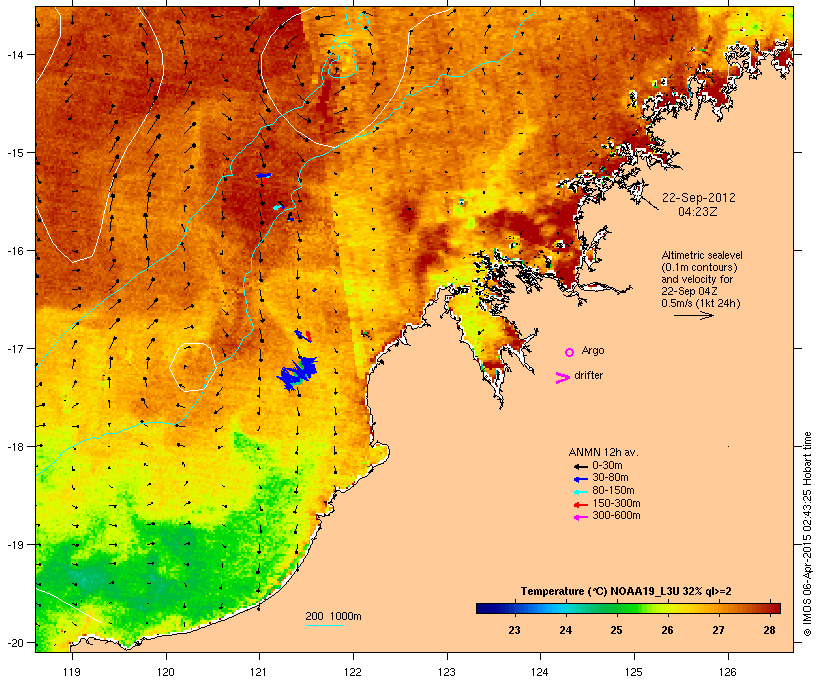Click the longitude label '126'
The height and width of the screenshot is (680, 820).
point(727,672)
